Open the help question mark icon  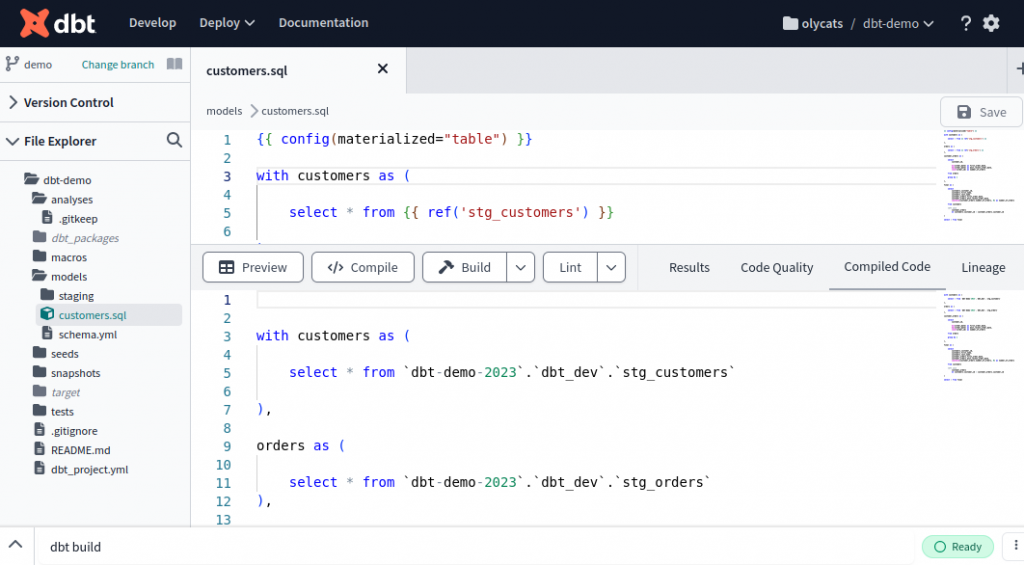tap(965, 24)
